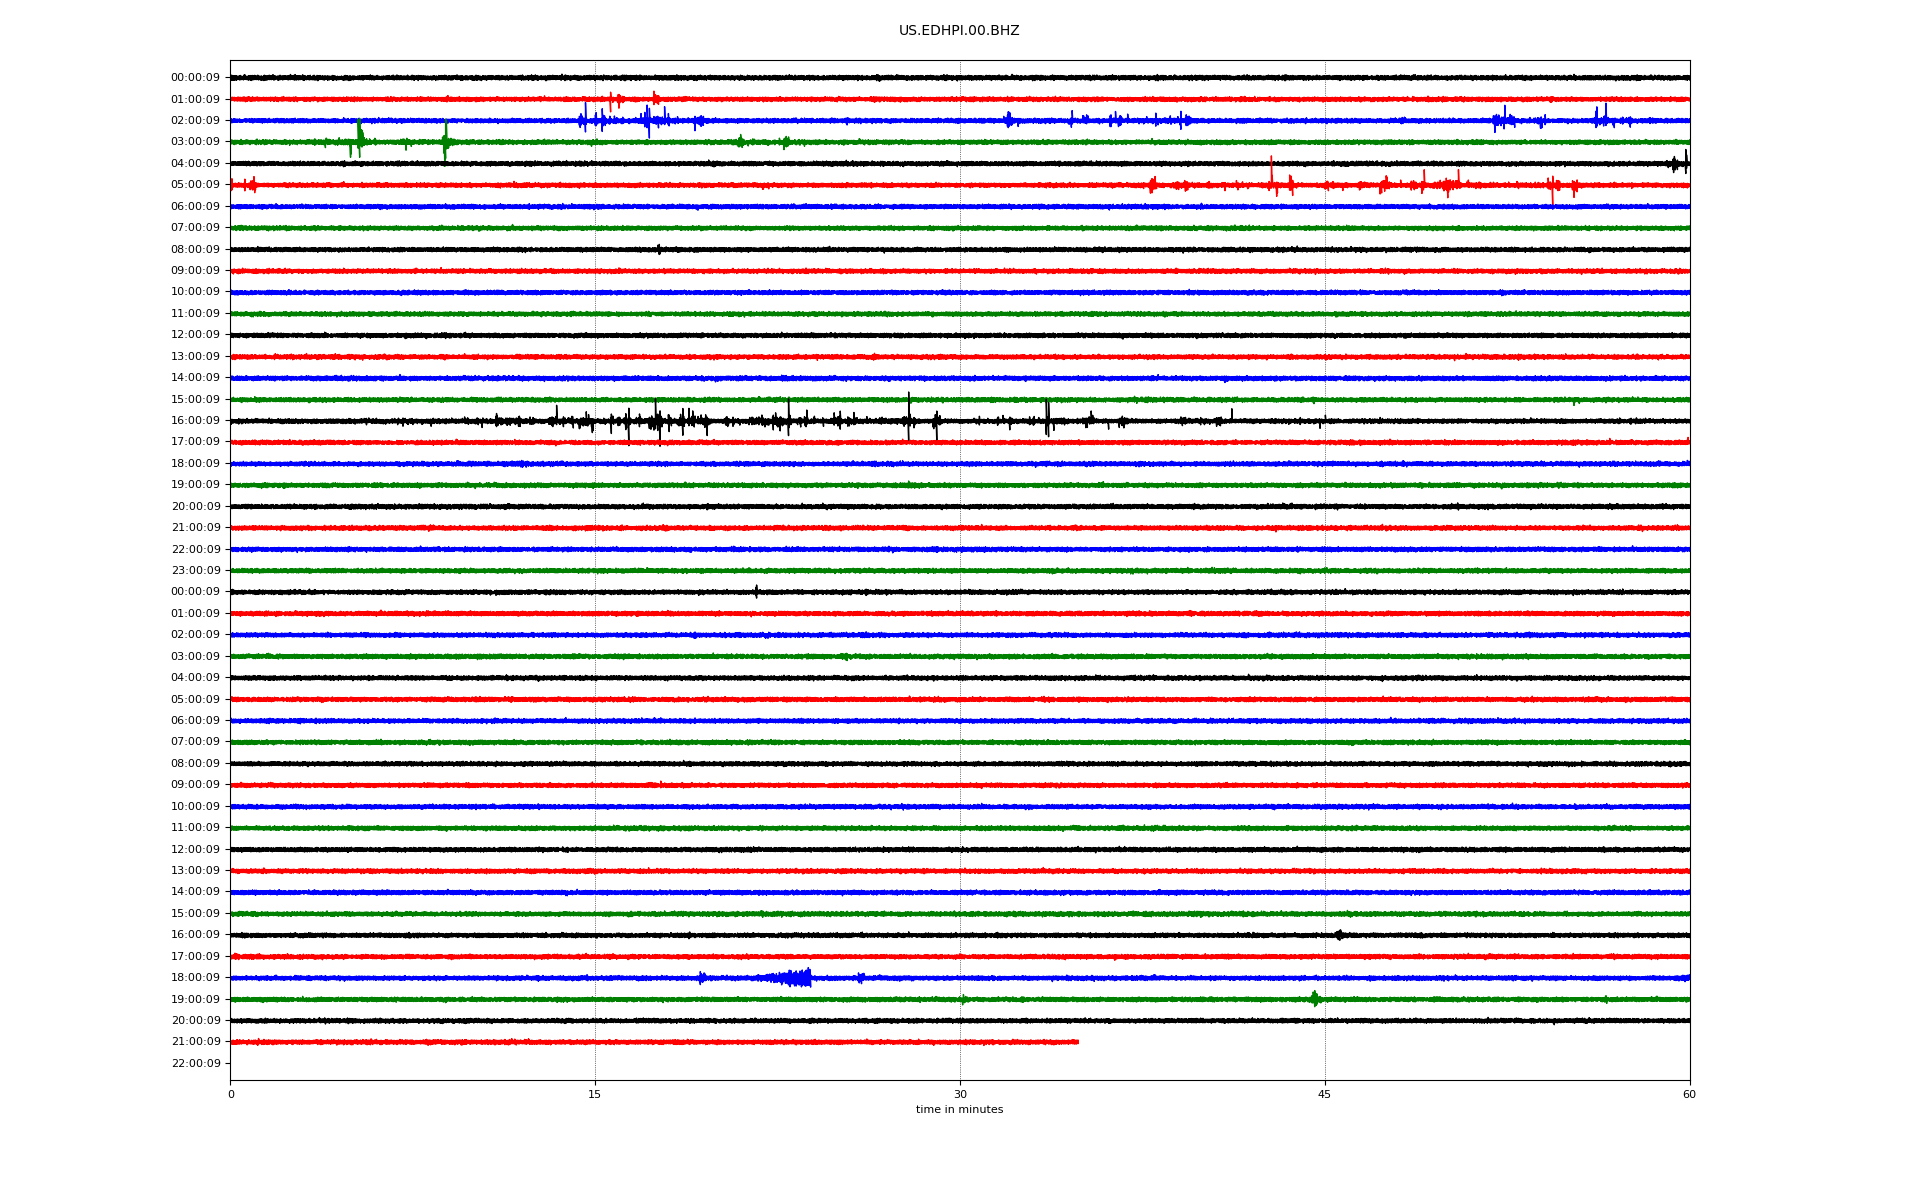
Task: Click the 22:00:09 label at the bottom
Action: [x=195, y=1064]
